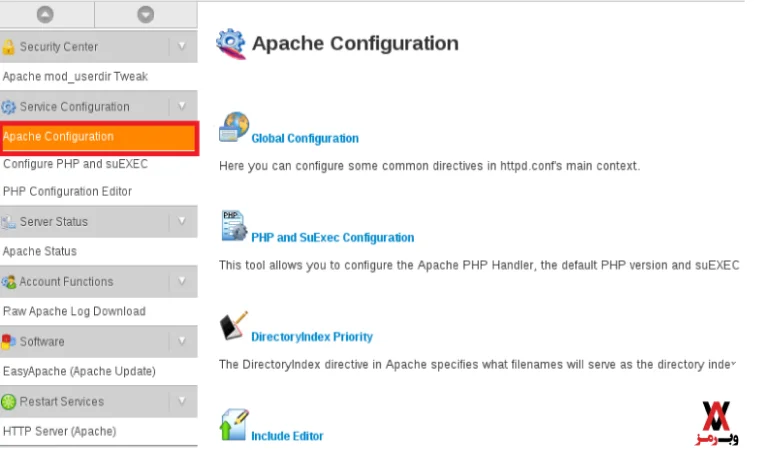
Task: Collapse the Service Configuration section chevron
Action: 182,106
